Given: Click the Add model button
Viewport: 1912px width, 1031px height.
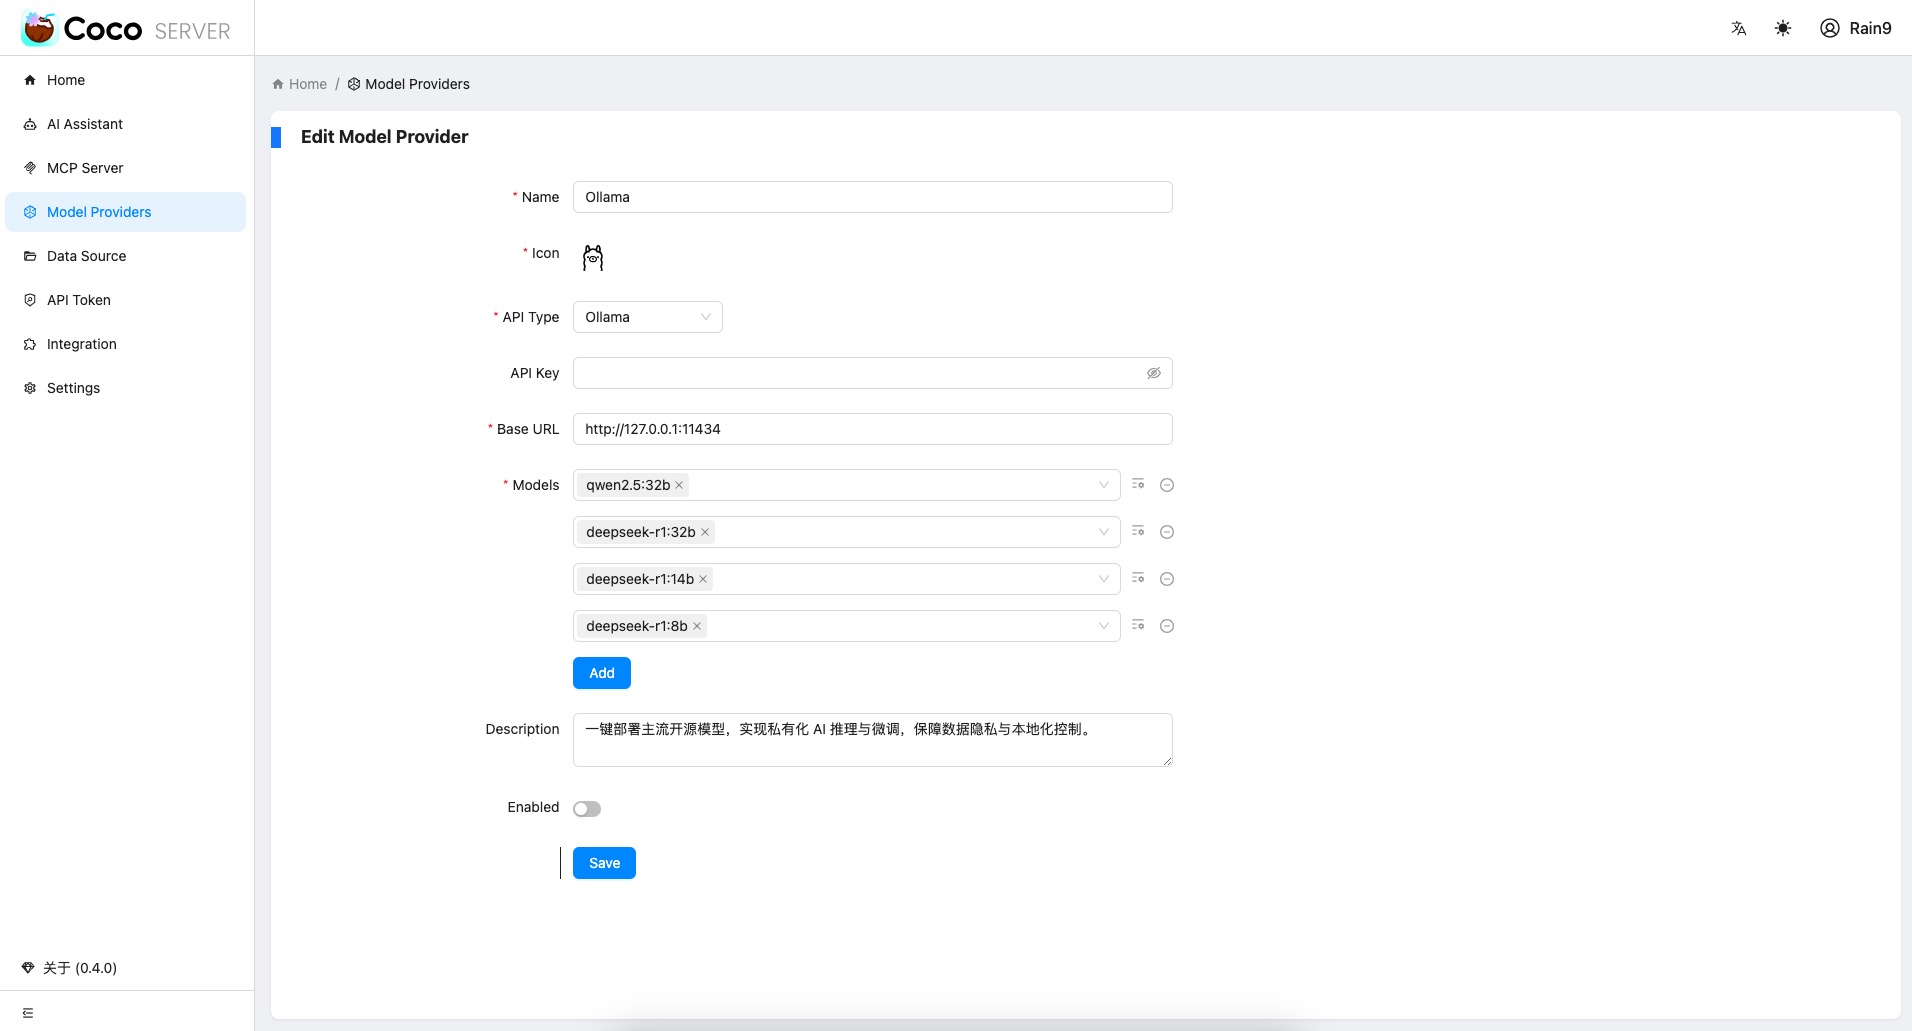Looking at the screenshot, I should pyautogui.click(x=602, y=673).
